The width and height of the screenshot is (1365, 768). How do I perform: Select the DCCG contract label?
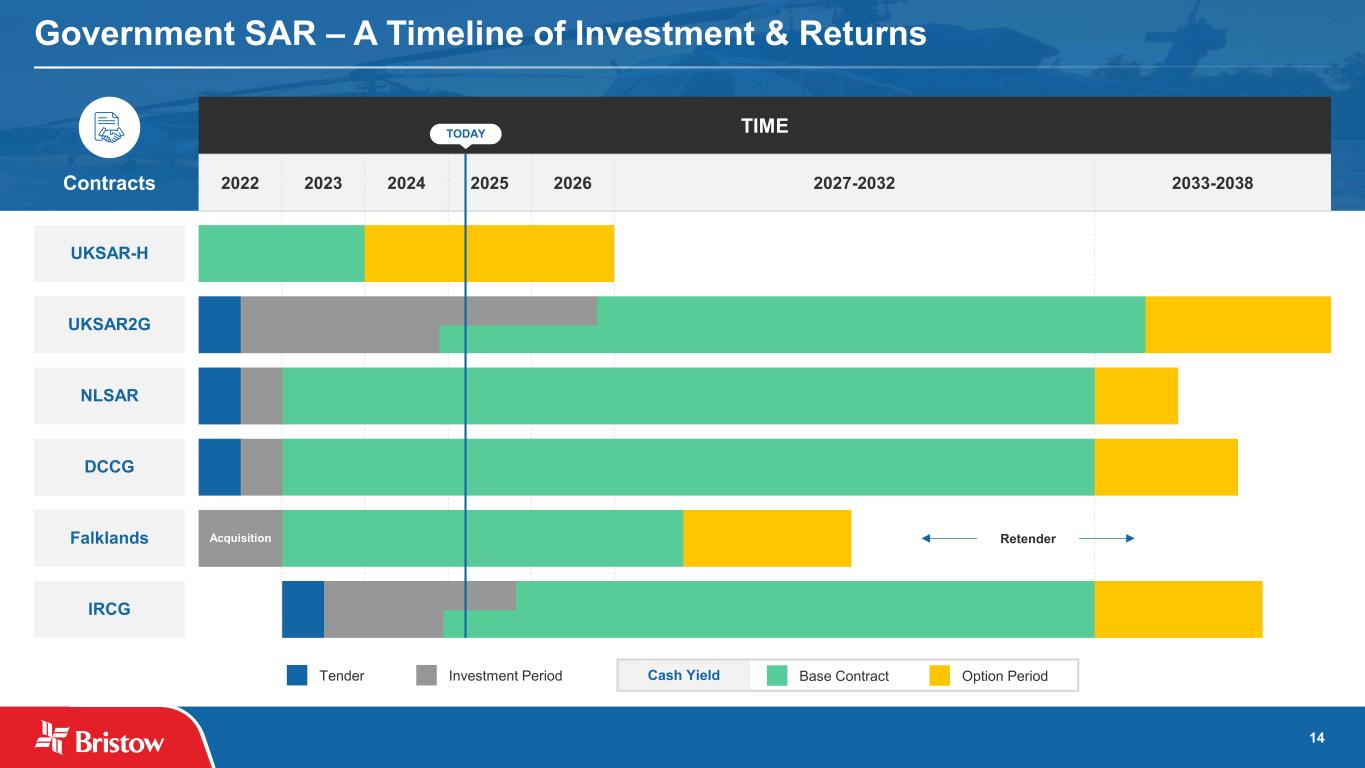(x=109, y=466)
